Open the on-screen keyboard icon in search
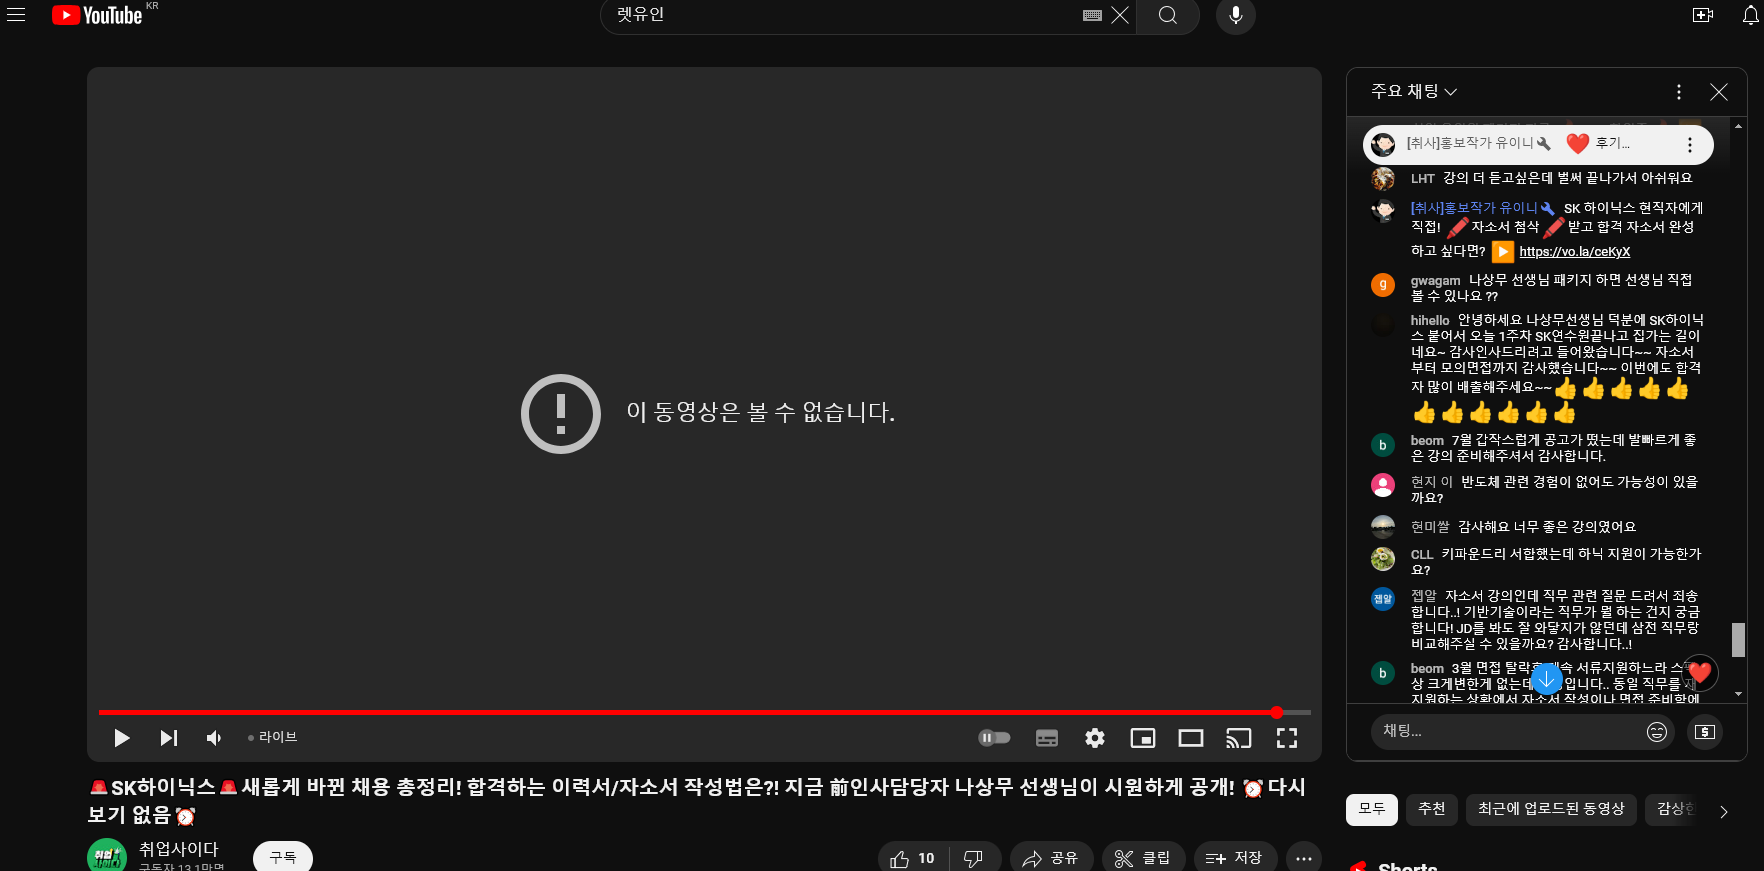1764x871 pixels. 1092,15
